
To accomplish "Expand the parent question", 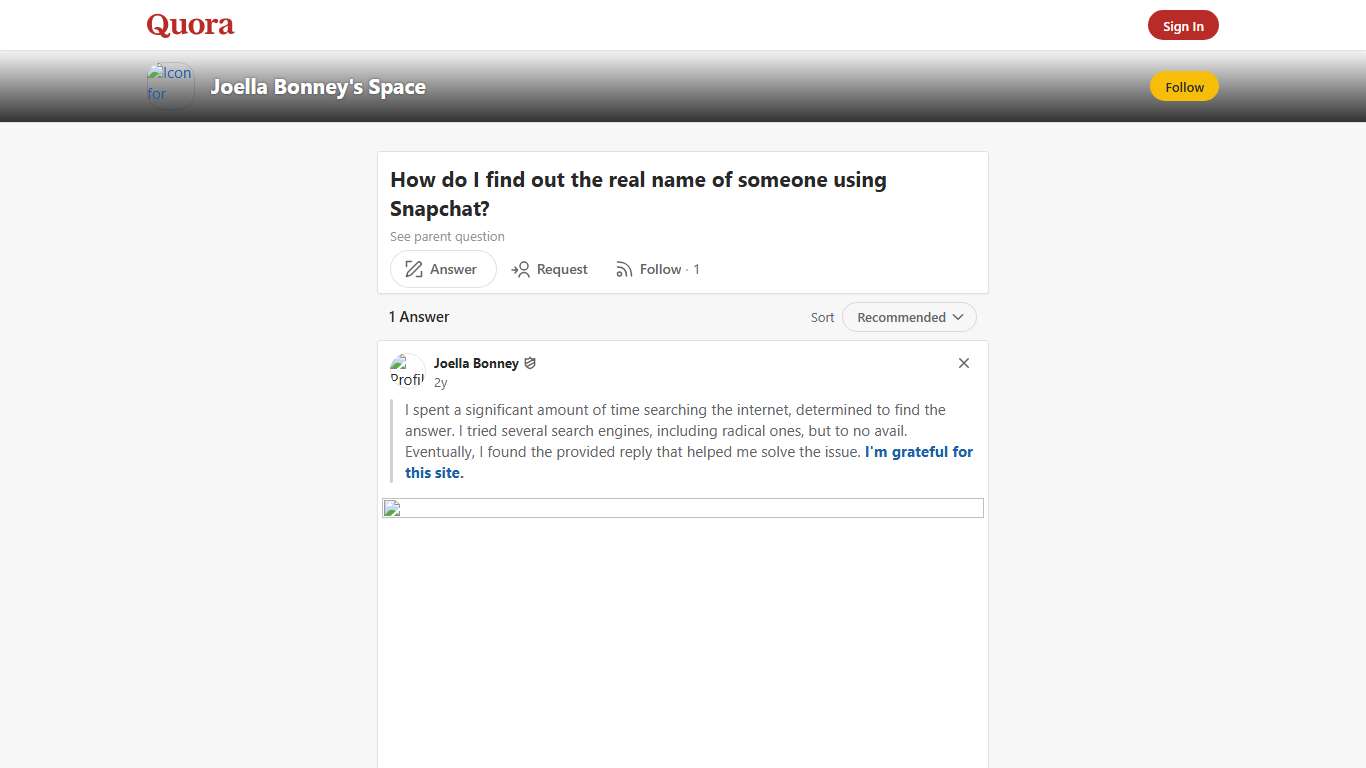I will pos(447,236).
